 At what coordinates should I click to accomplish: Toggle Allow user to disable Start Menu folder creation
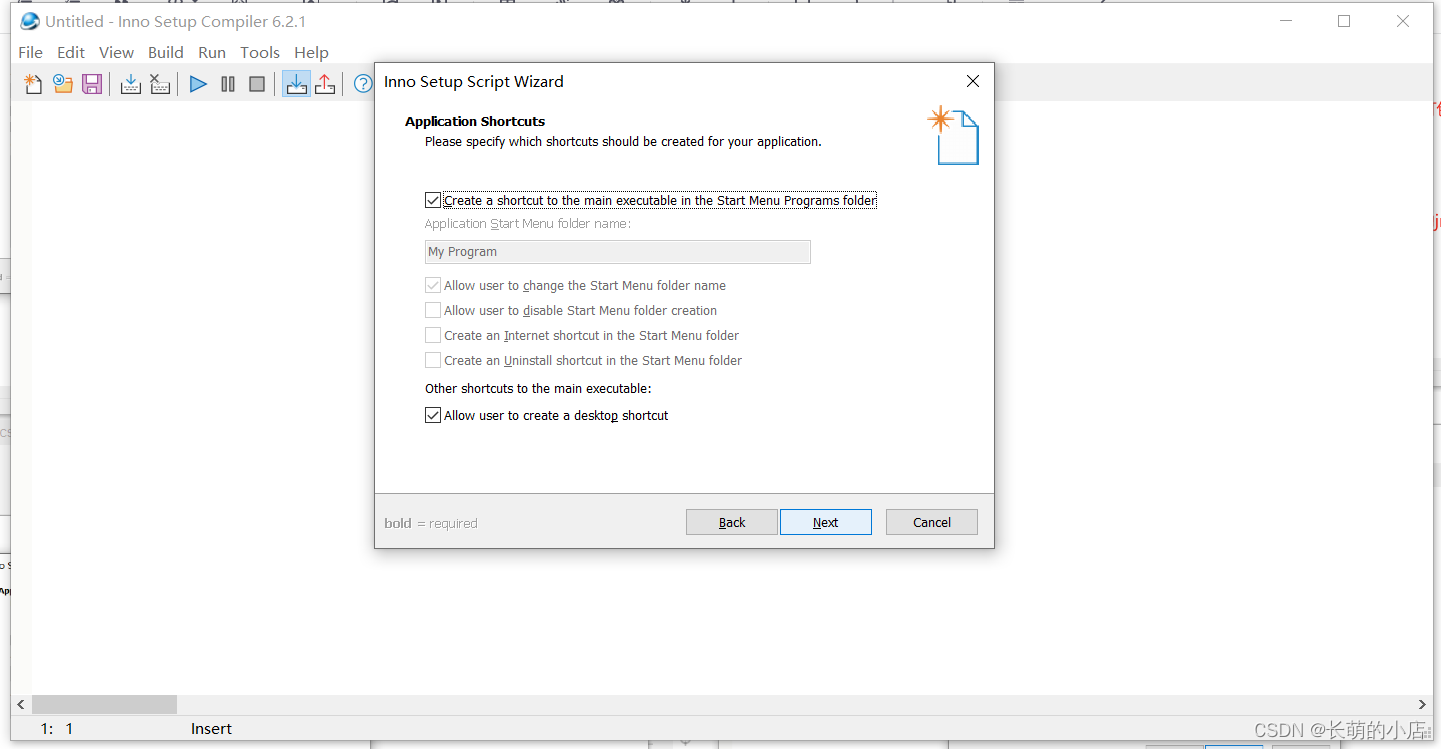pos(433,310)
